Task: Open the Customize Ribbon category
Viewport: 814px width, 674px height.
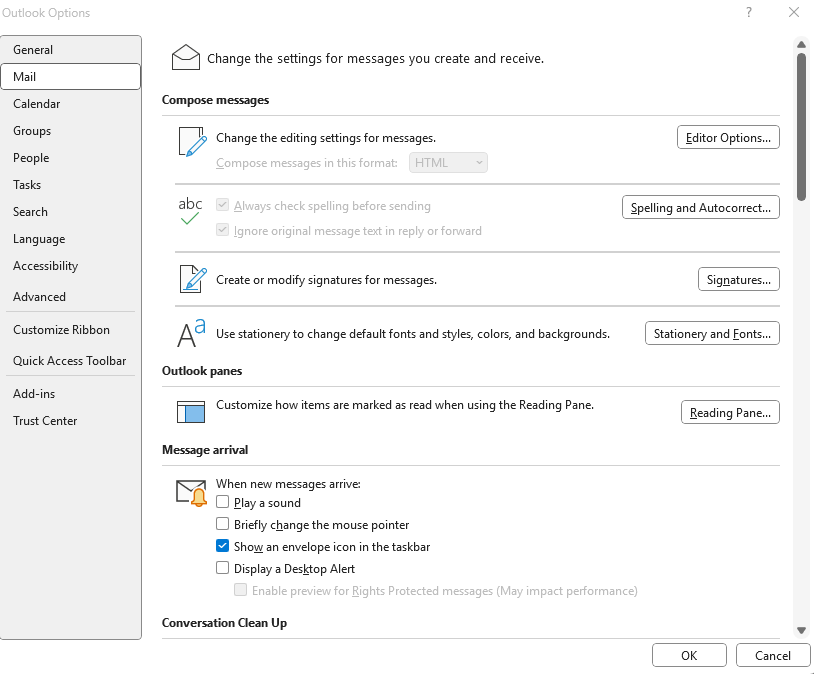Action: pyautogui.click(x=71, y=330)
